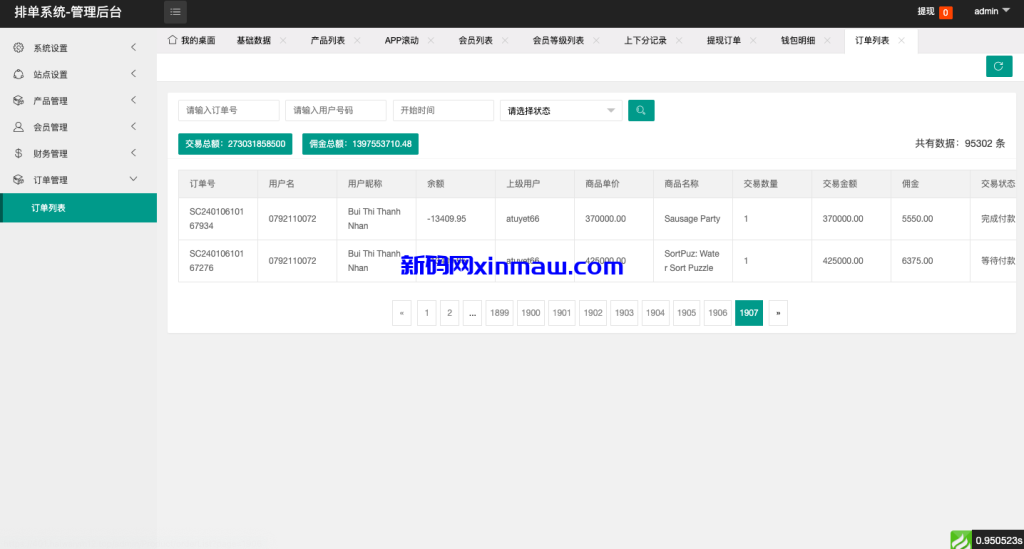Click order number SC24010610167276 cell
Screen dimensions: 1024x549
[217, 260]
